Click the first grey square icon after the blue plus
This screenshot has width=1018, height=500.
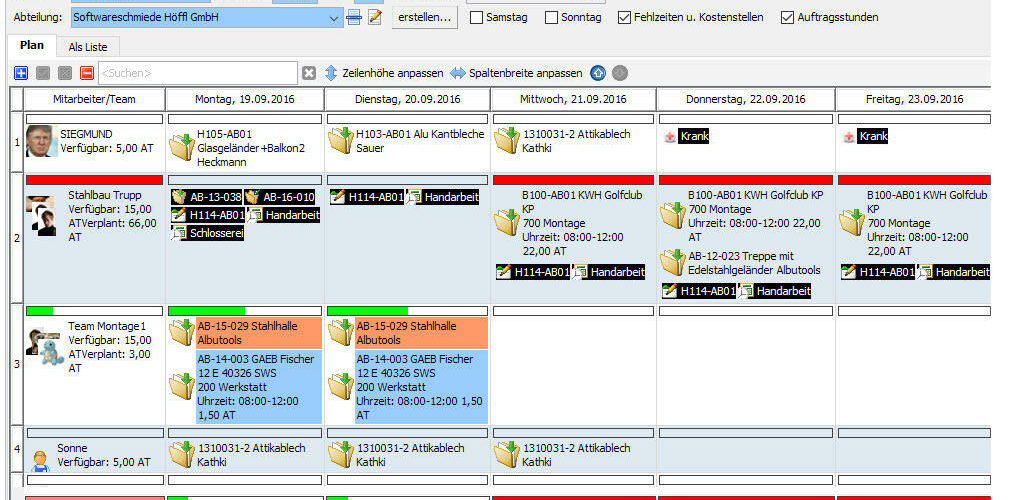click(x=43, y=73)
